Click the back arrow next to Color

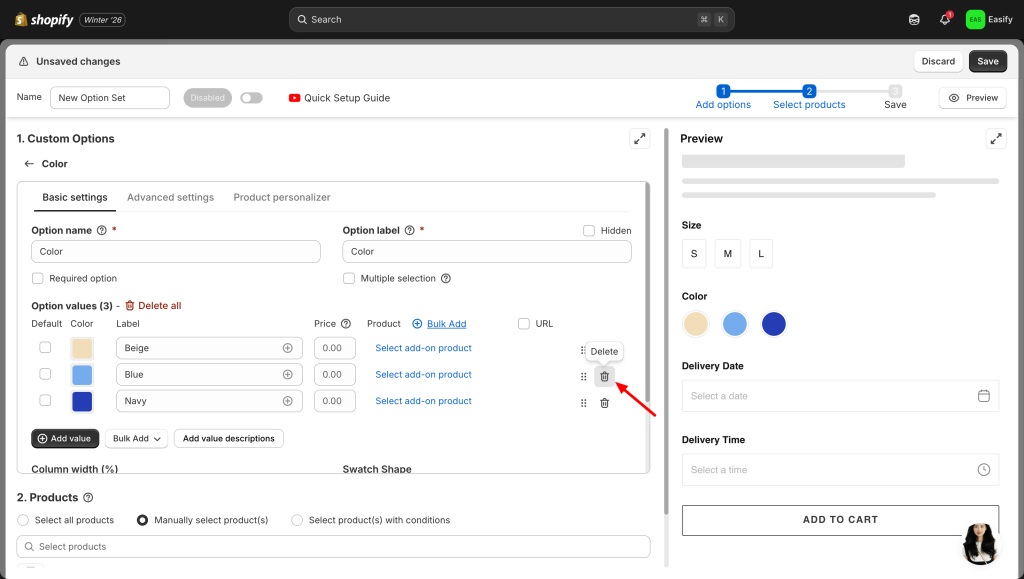(29, 164)
